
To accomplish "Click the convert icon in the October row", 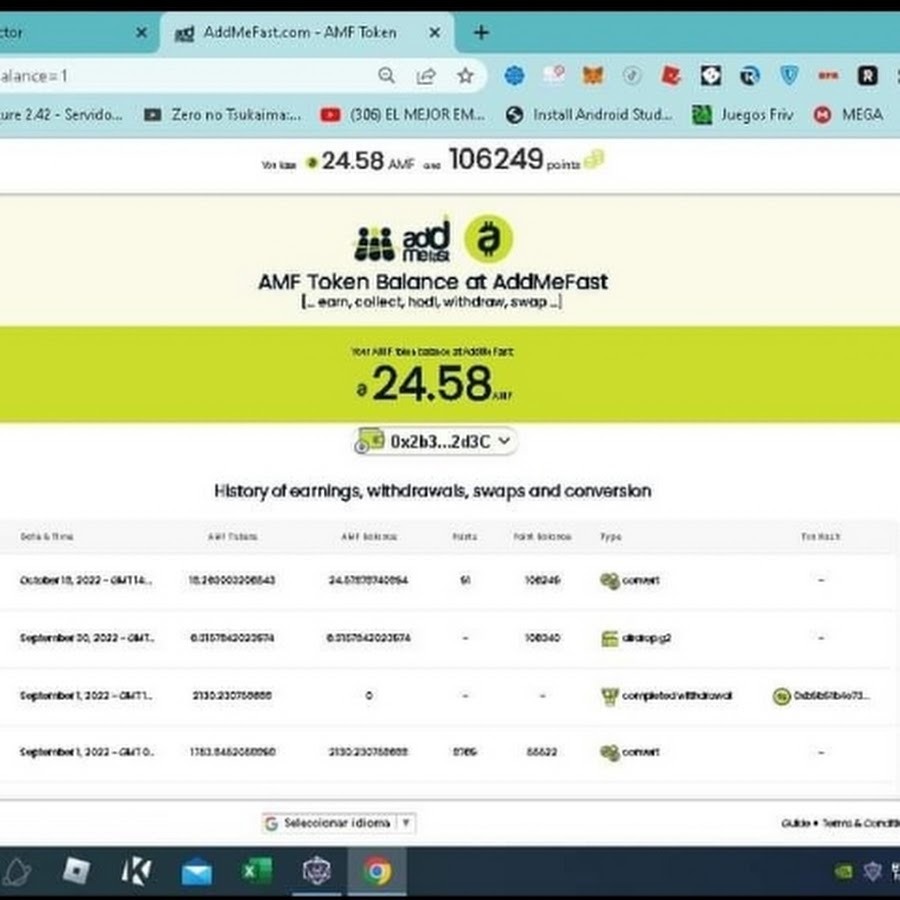I will [x=610, y=580].
